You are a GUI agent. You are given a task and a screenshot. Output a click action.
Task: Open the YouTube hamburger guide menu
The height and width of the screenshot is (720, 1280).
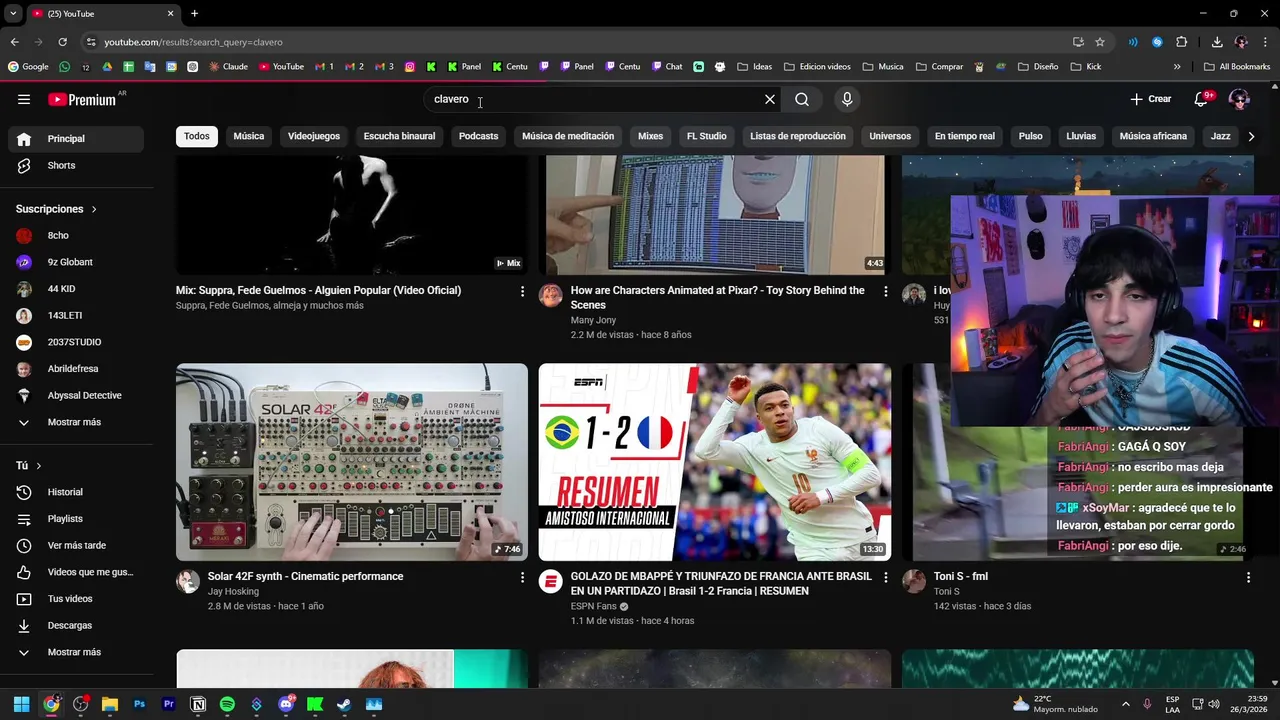pos(24,99)
